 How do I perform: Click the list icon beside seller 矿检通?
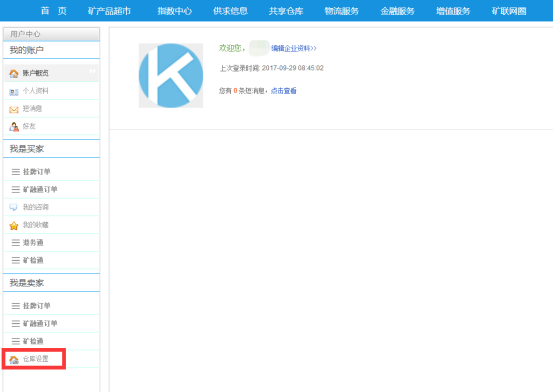pos(16,341)
